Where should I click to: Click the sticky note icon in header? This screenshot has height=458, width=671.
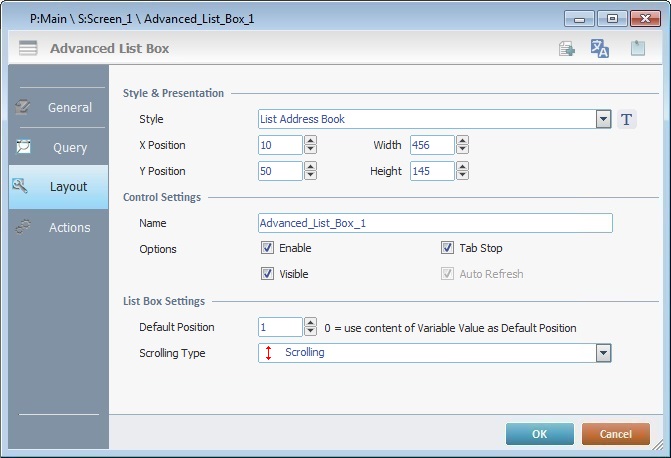637,48
